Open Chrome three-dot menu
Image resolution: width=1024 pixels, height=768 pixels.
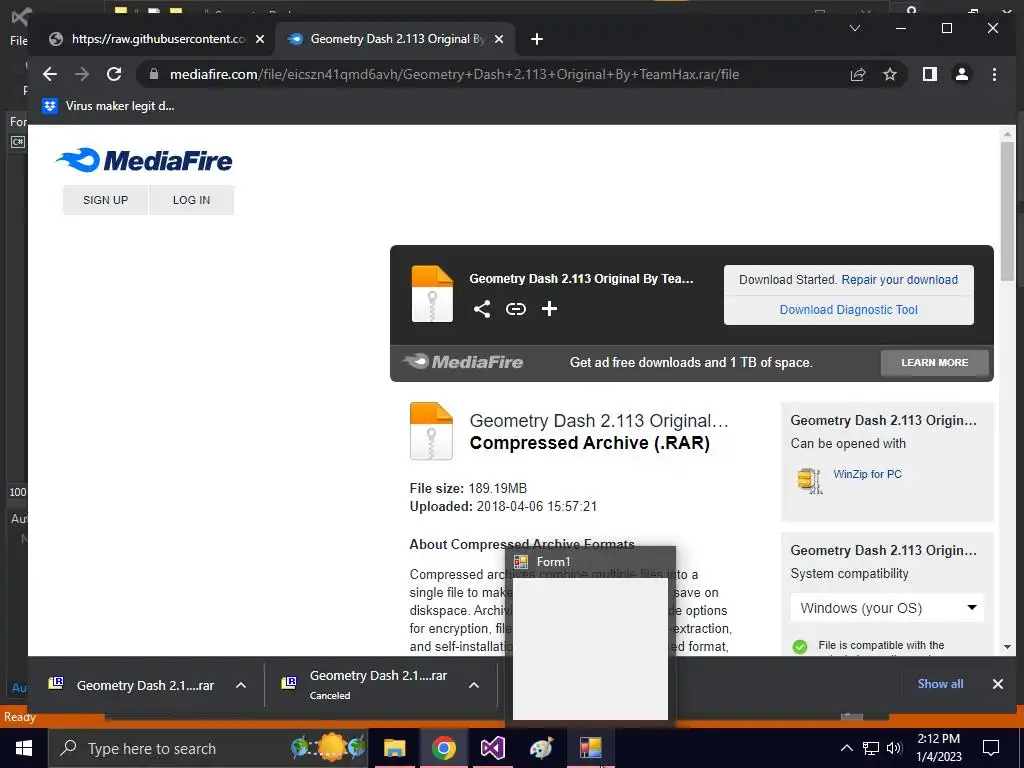click(994, 74)
